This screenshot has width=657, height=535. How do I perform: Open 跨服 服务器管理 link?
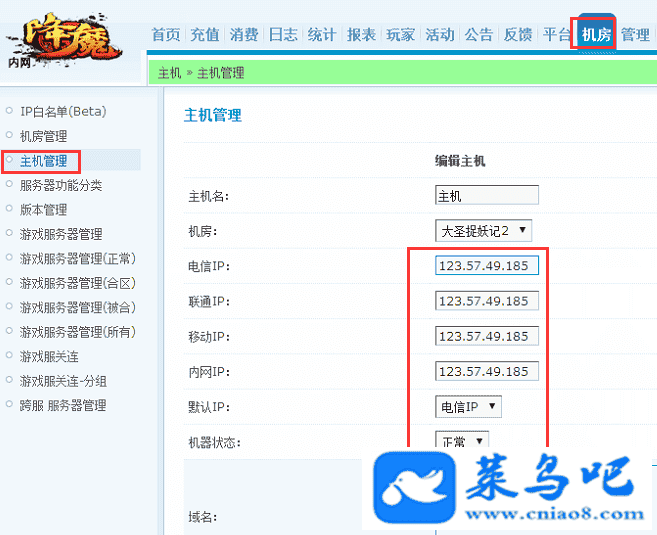pyautogui.click(x=63, y=405)
